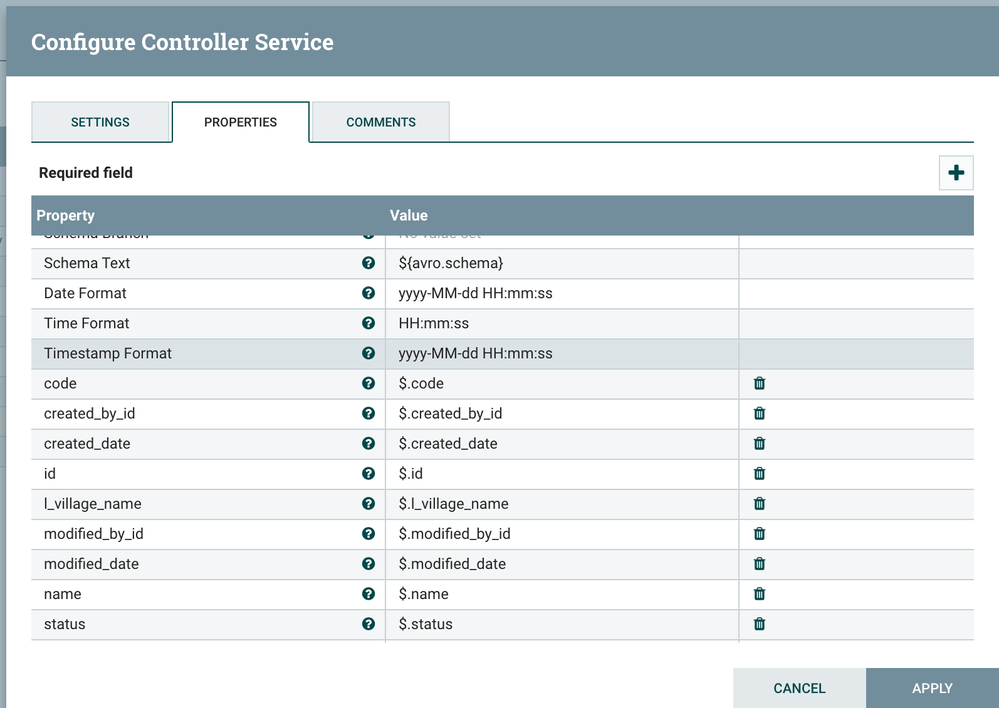Edit the $.status value cell
This screenshot has height=708, width=999.
562,623
